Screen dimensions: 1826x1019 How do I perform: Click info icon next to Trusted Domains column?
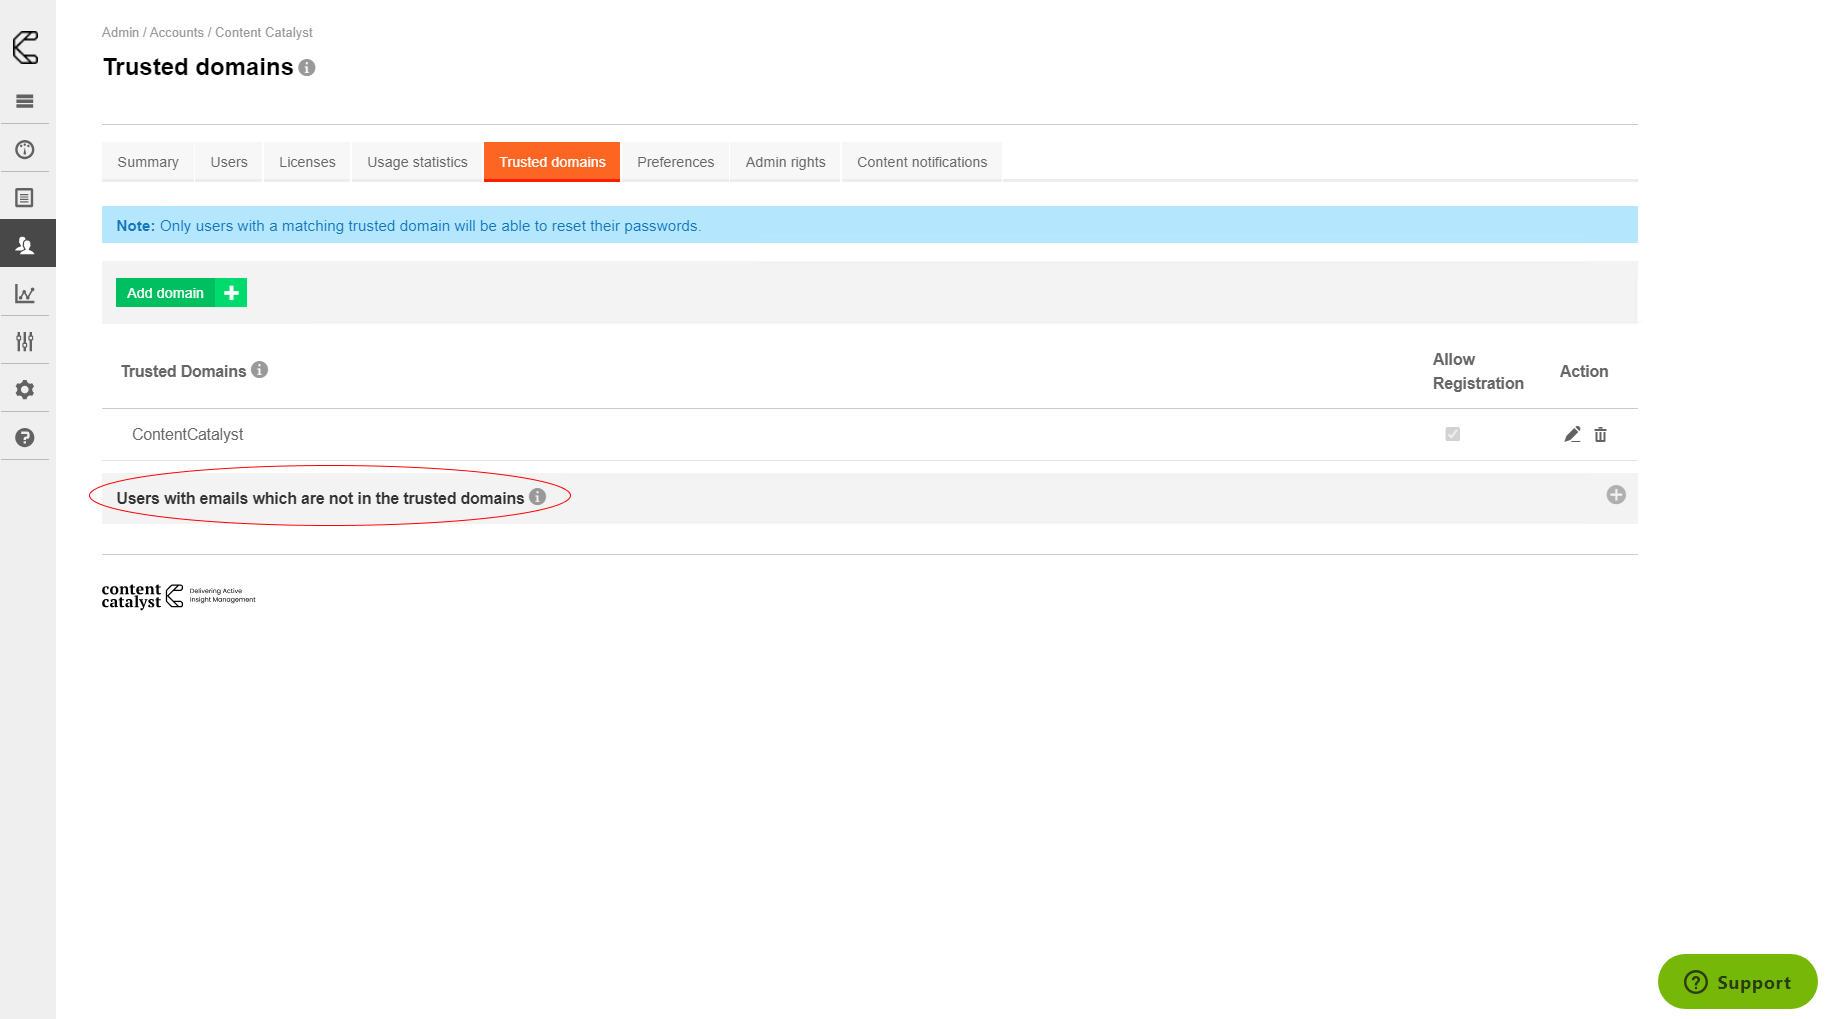tap(260, 370)
